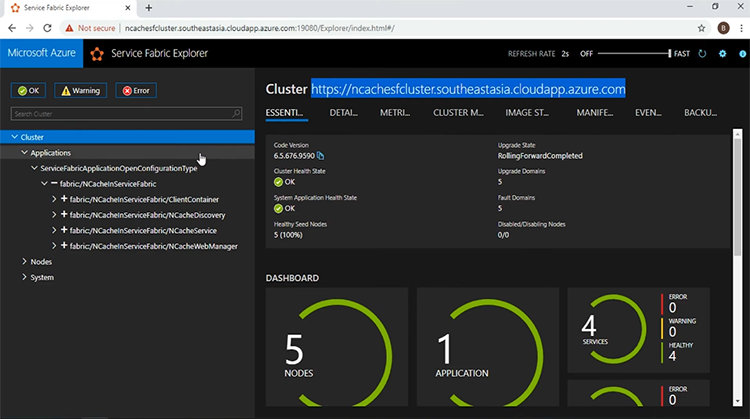The image size is (750, 419).
Task: Open the settings gear in the header
Action: click(722, 54)
